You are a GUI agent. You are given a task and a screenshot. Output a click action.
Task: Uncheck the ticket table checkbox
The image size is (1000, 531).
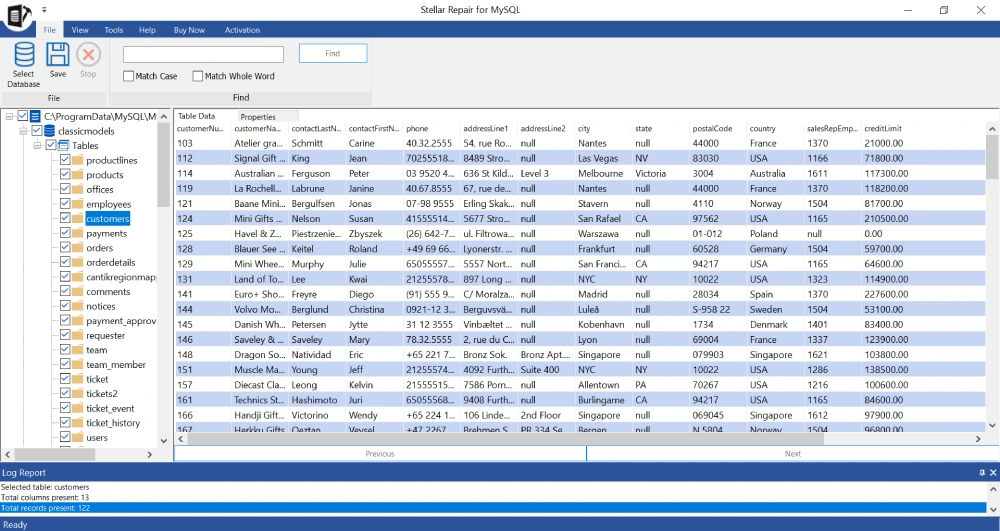click(65, 379)
